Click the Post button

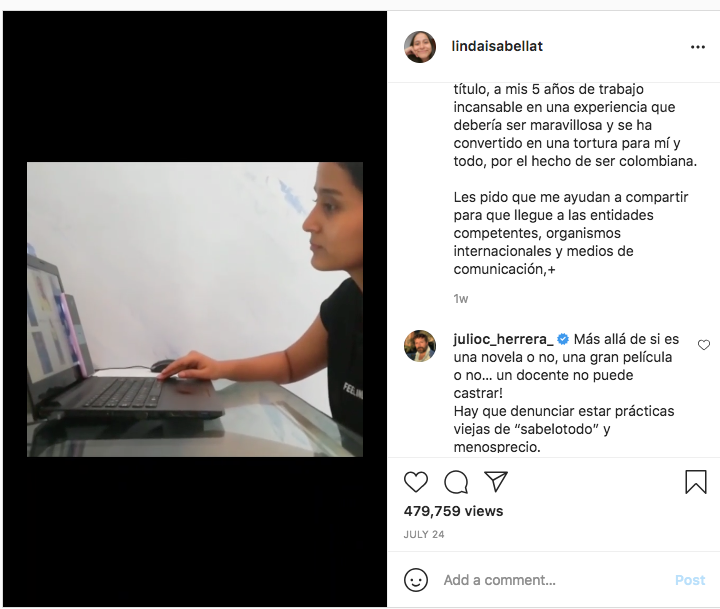pyautogui.click(x=690, y=580)
